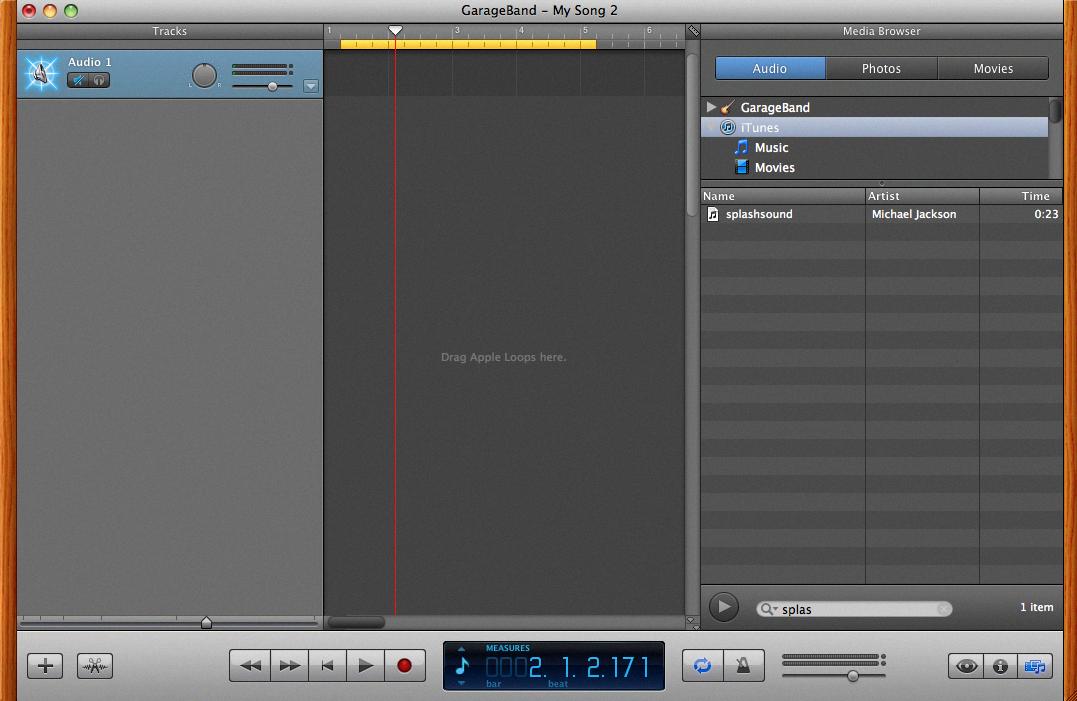
Task: Click the 0:23 time cell
Action: [1046, 214]
